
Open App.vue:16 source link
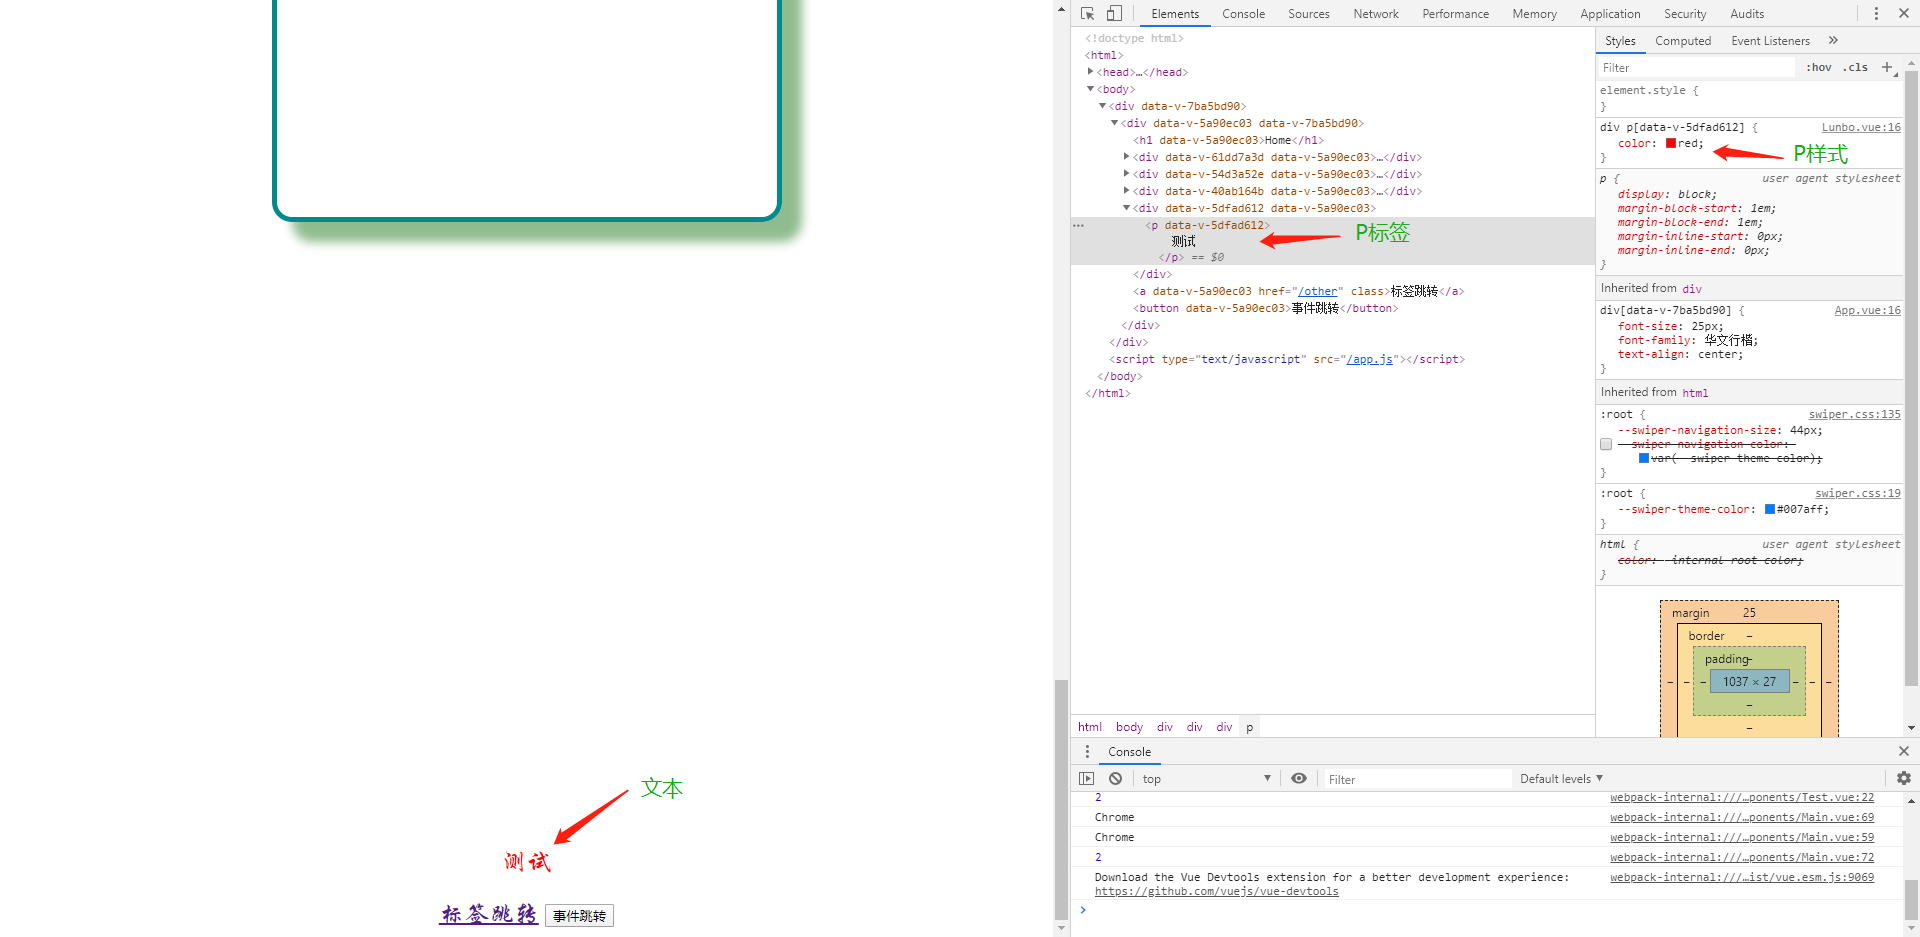[x=1867, y=310]
